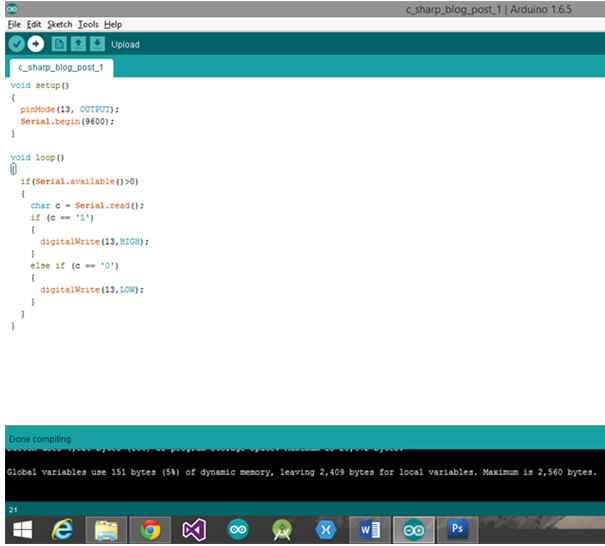
Task: Click the 'Done compiling' status message
Action: tap(40, 439)
